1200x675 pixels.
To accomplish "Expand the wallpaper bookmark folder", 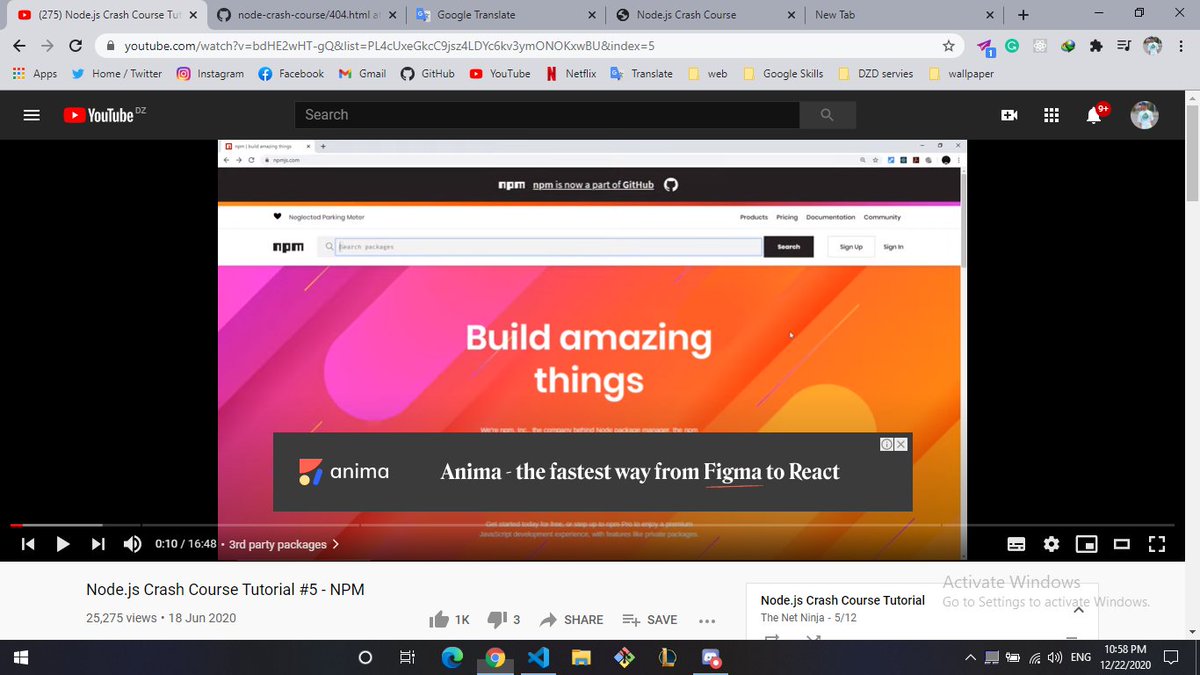I will 960,73.
